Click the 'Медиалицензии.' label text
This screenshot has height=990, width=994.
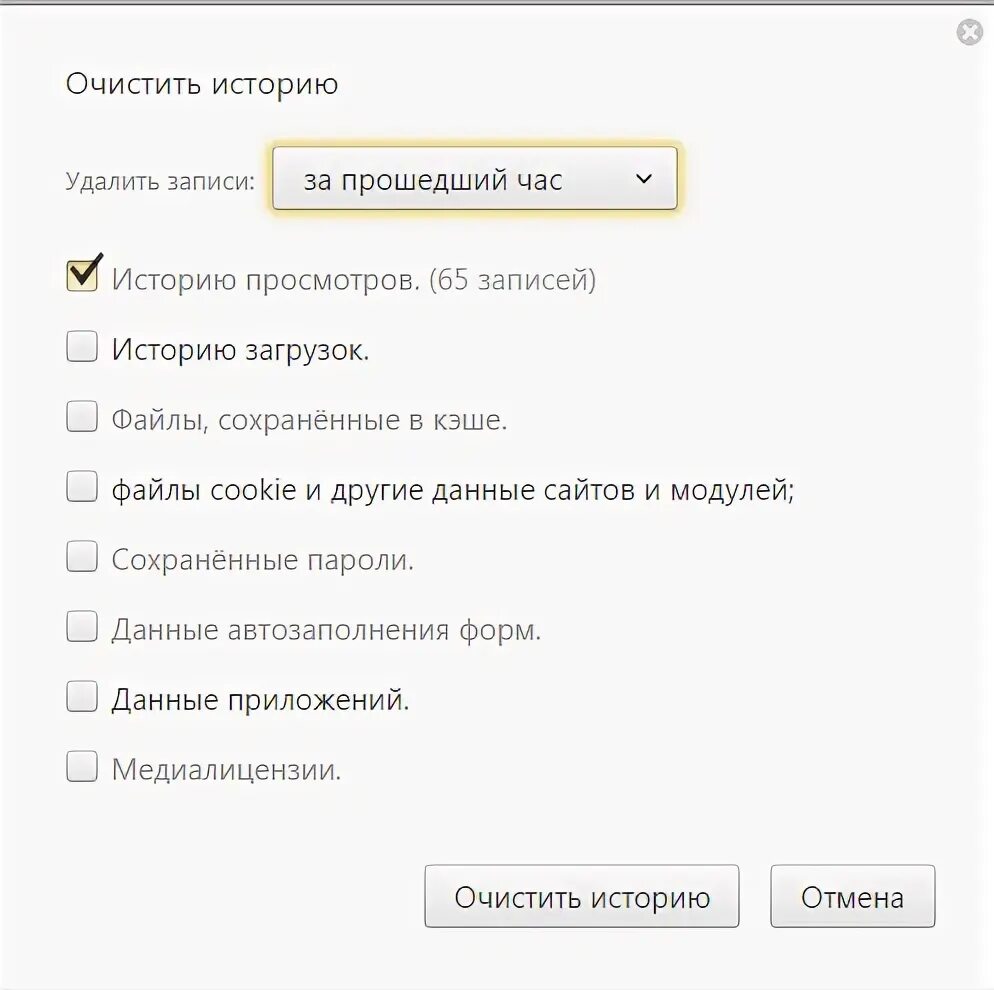click(x=226, y=770)
